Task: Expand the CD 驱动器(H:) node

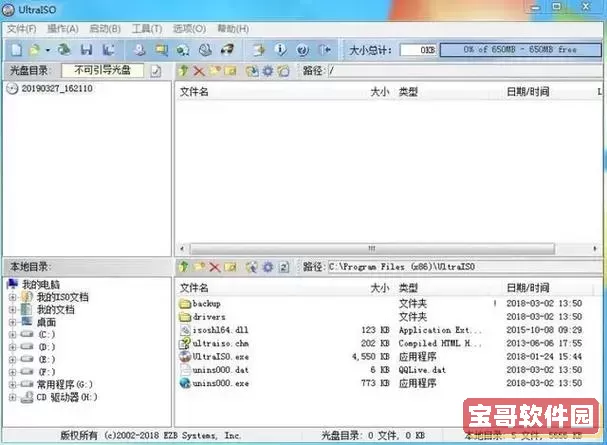Action: pyautogui.click(x=12, y=397)
